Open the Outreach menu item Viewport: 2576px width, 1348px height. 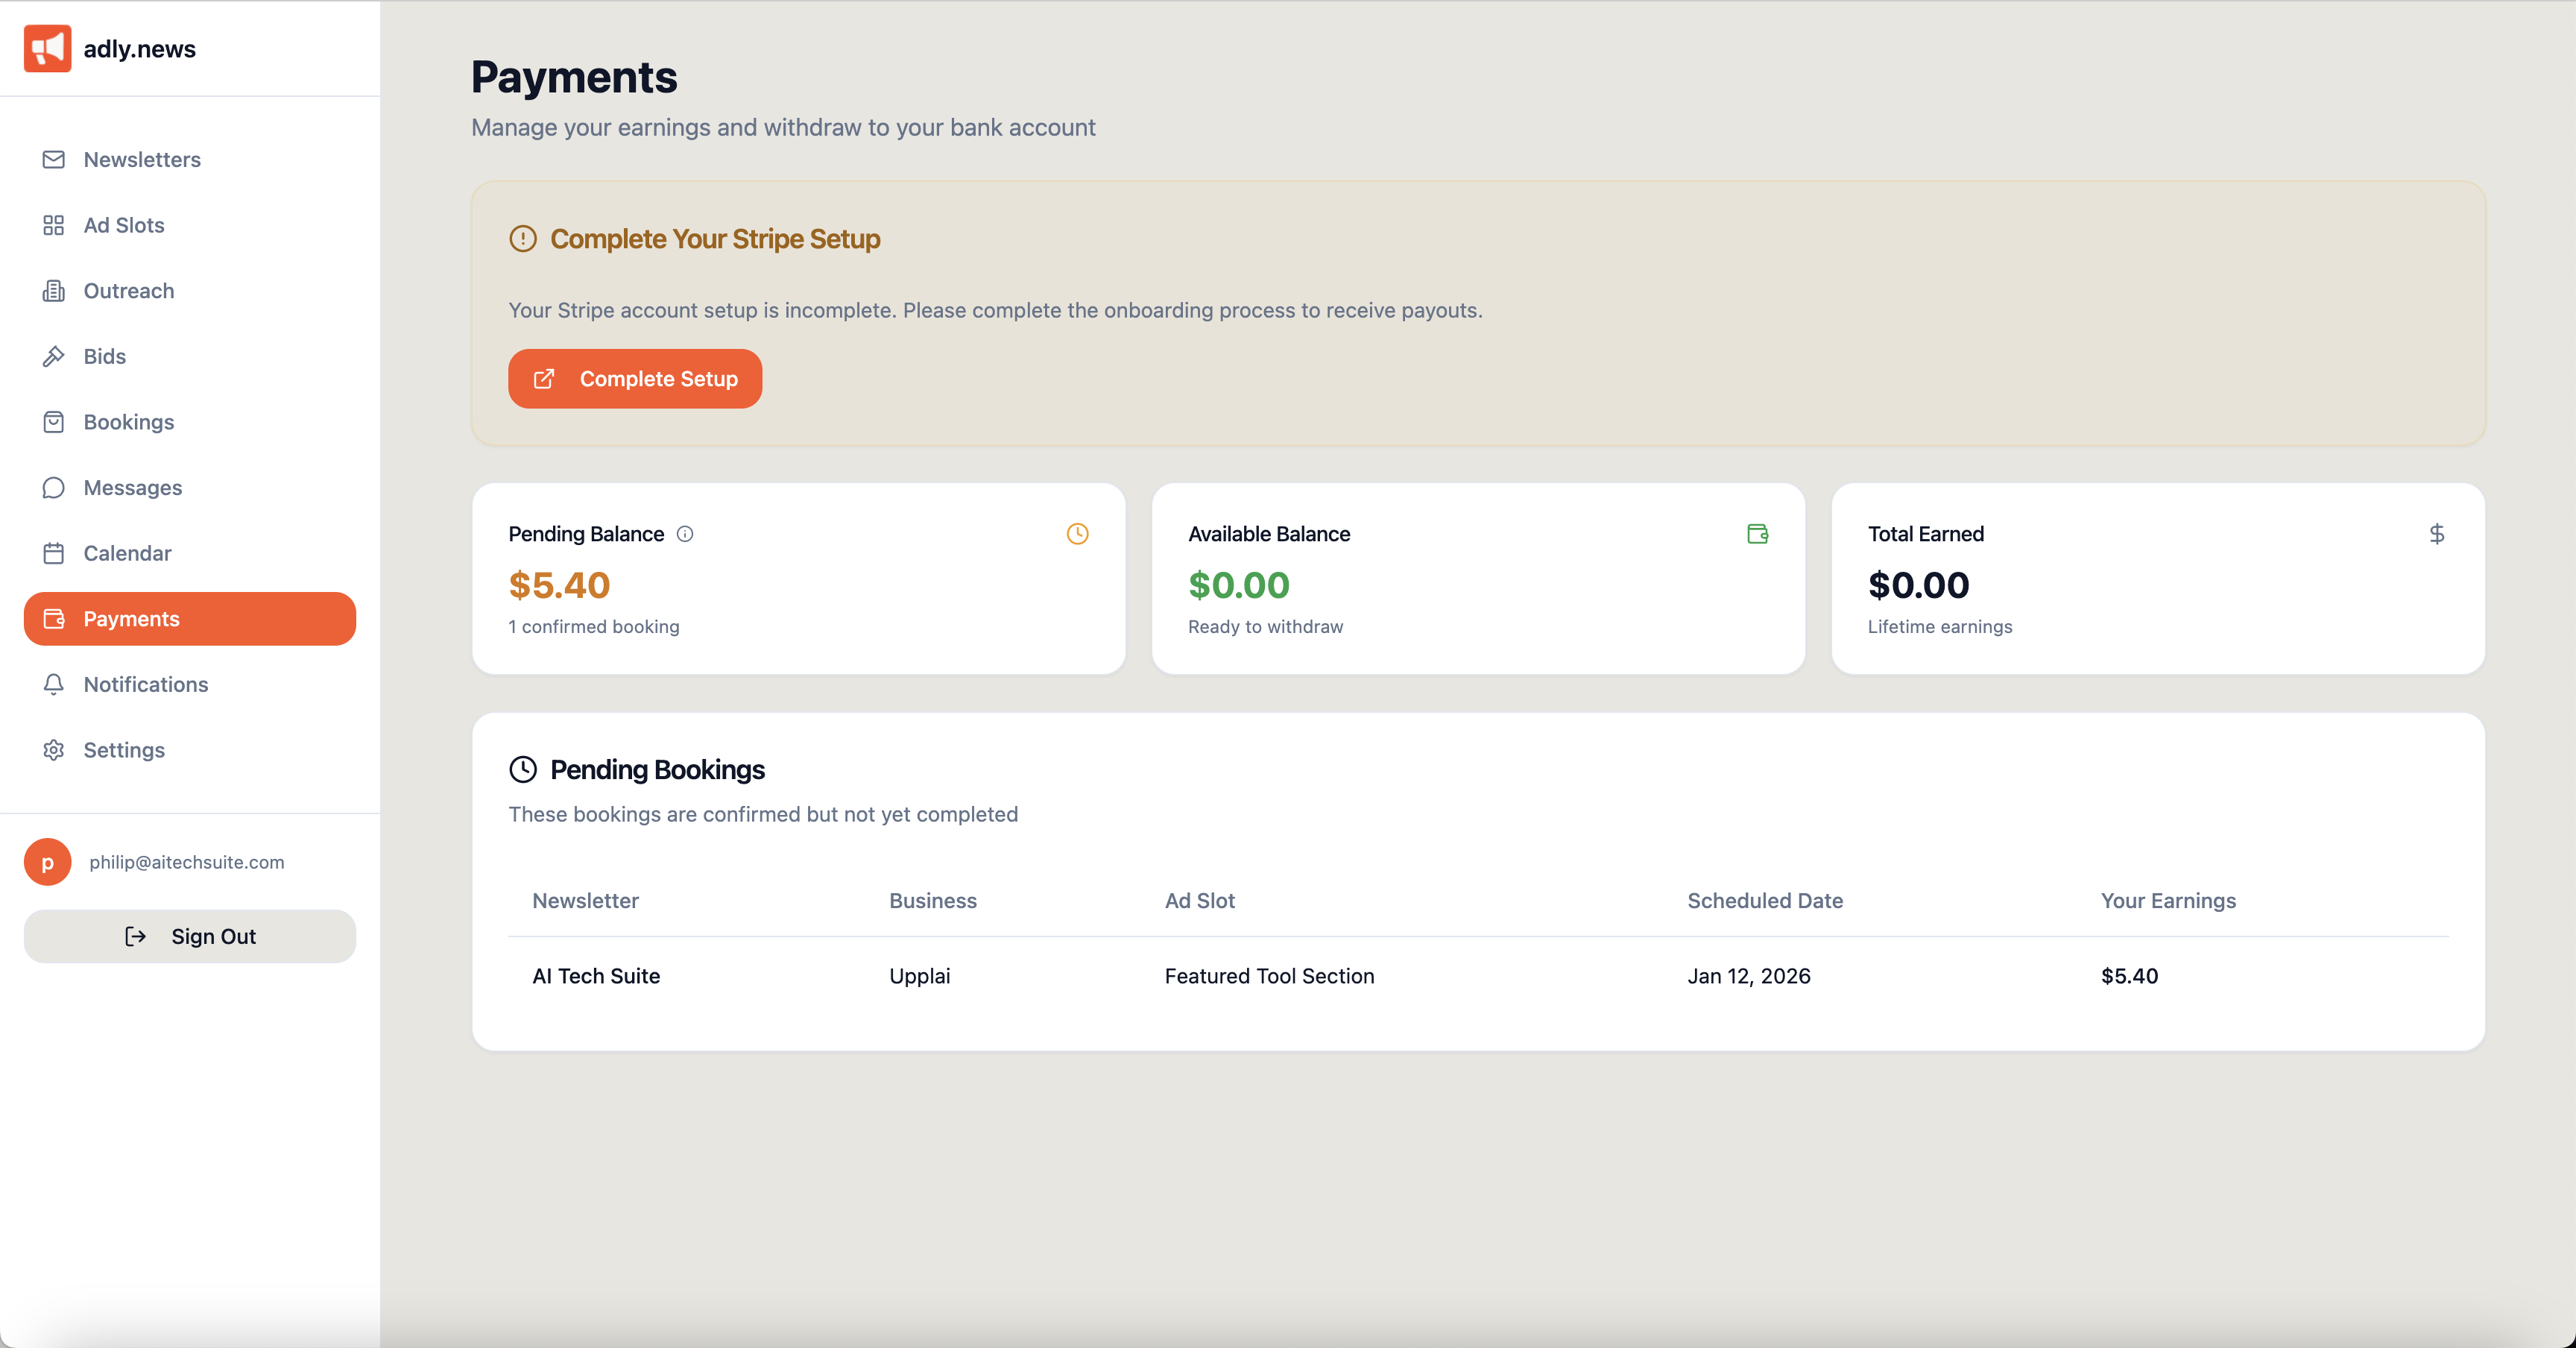[129, 291]
